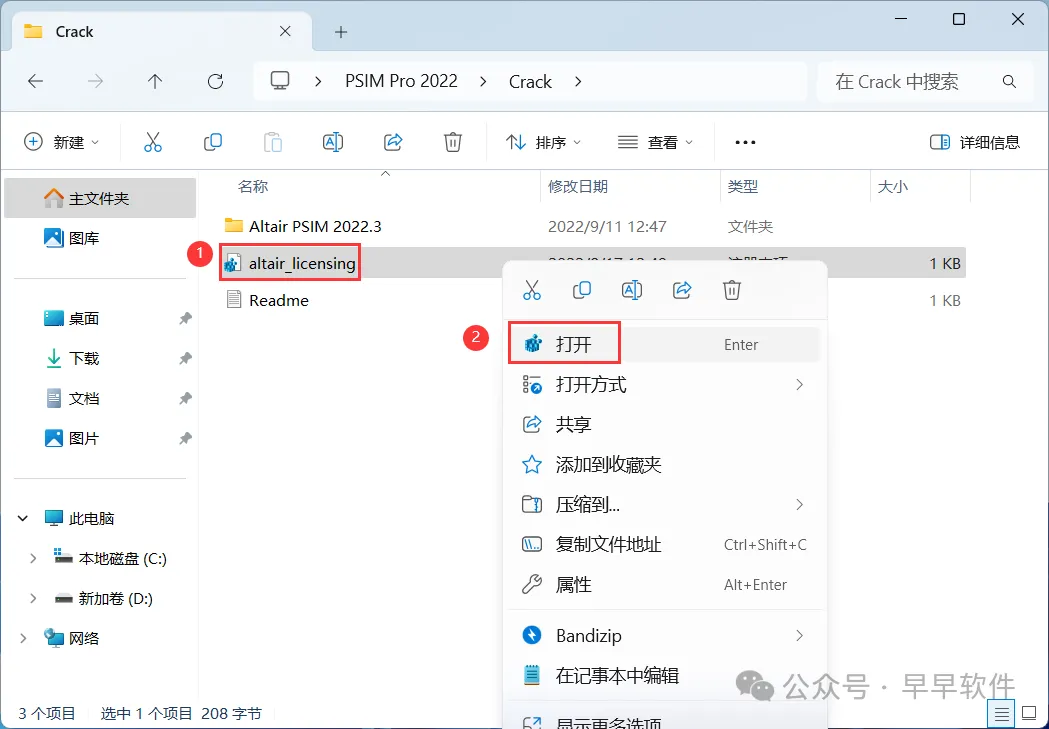The image size is (1049, 729).
Task: Open 打开方式 submenu
Action: pos(664,385)
